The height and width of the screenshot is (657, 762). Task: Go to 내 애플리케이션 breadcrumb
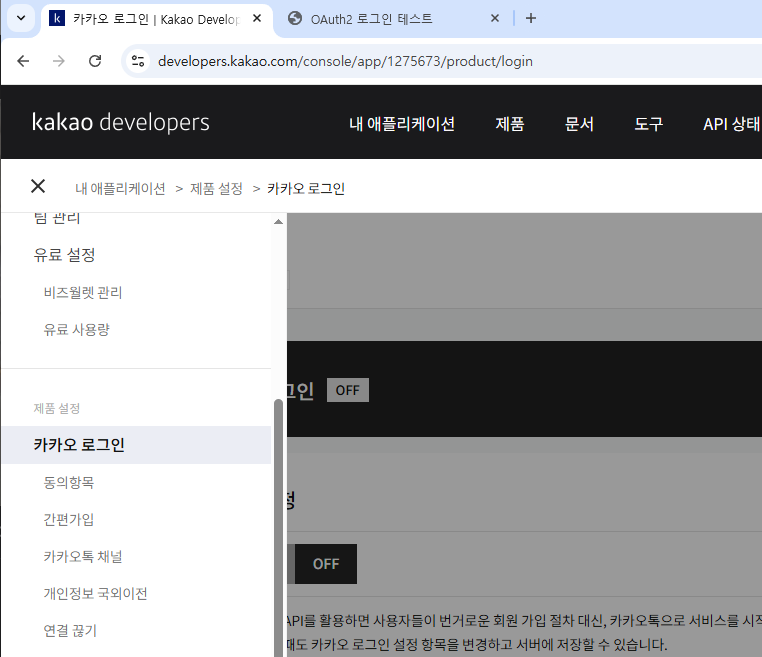[x=120, y=189]
